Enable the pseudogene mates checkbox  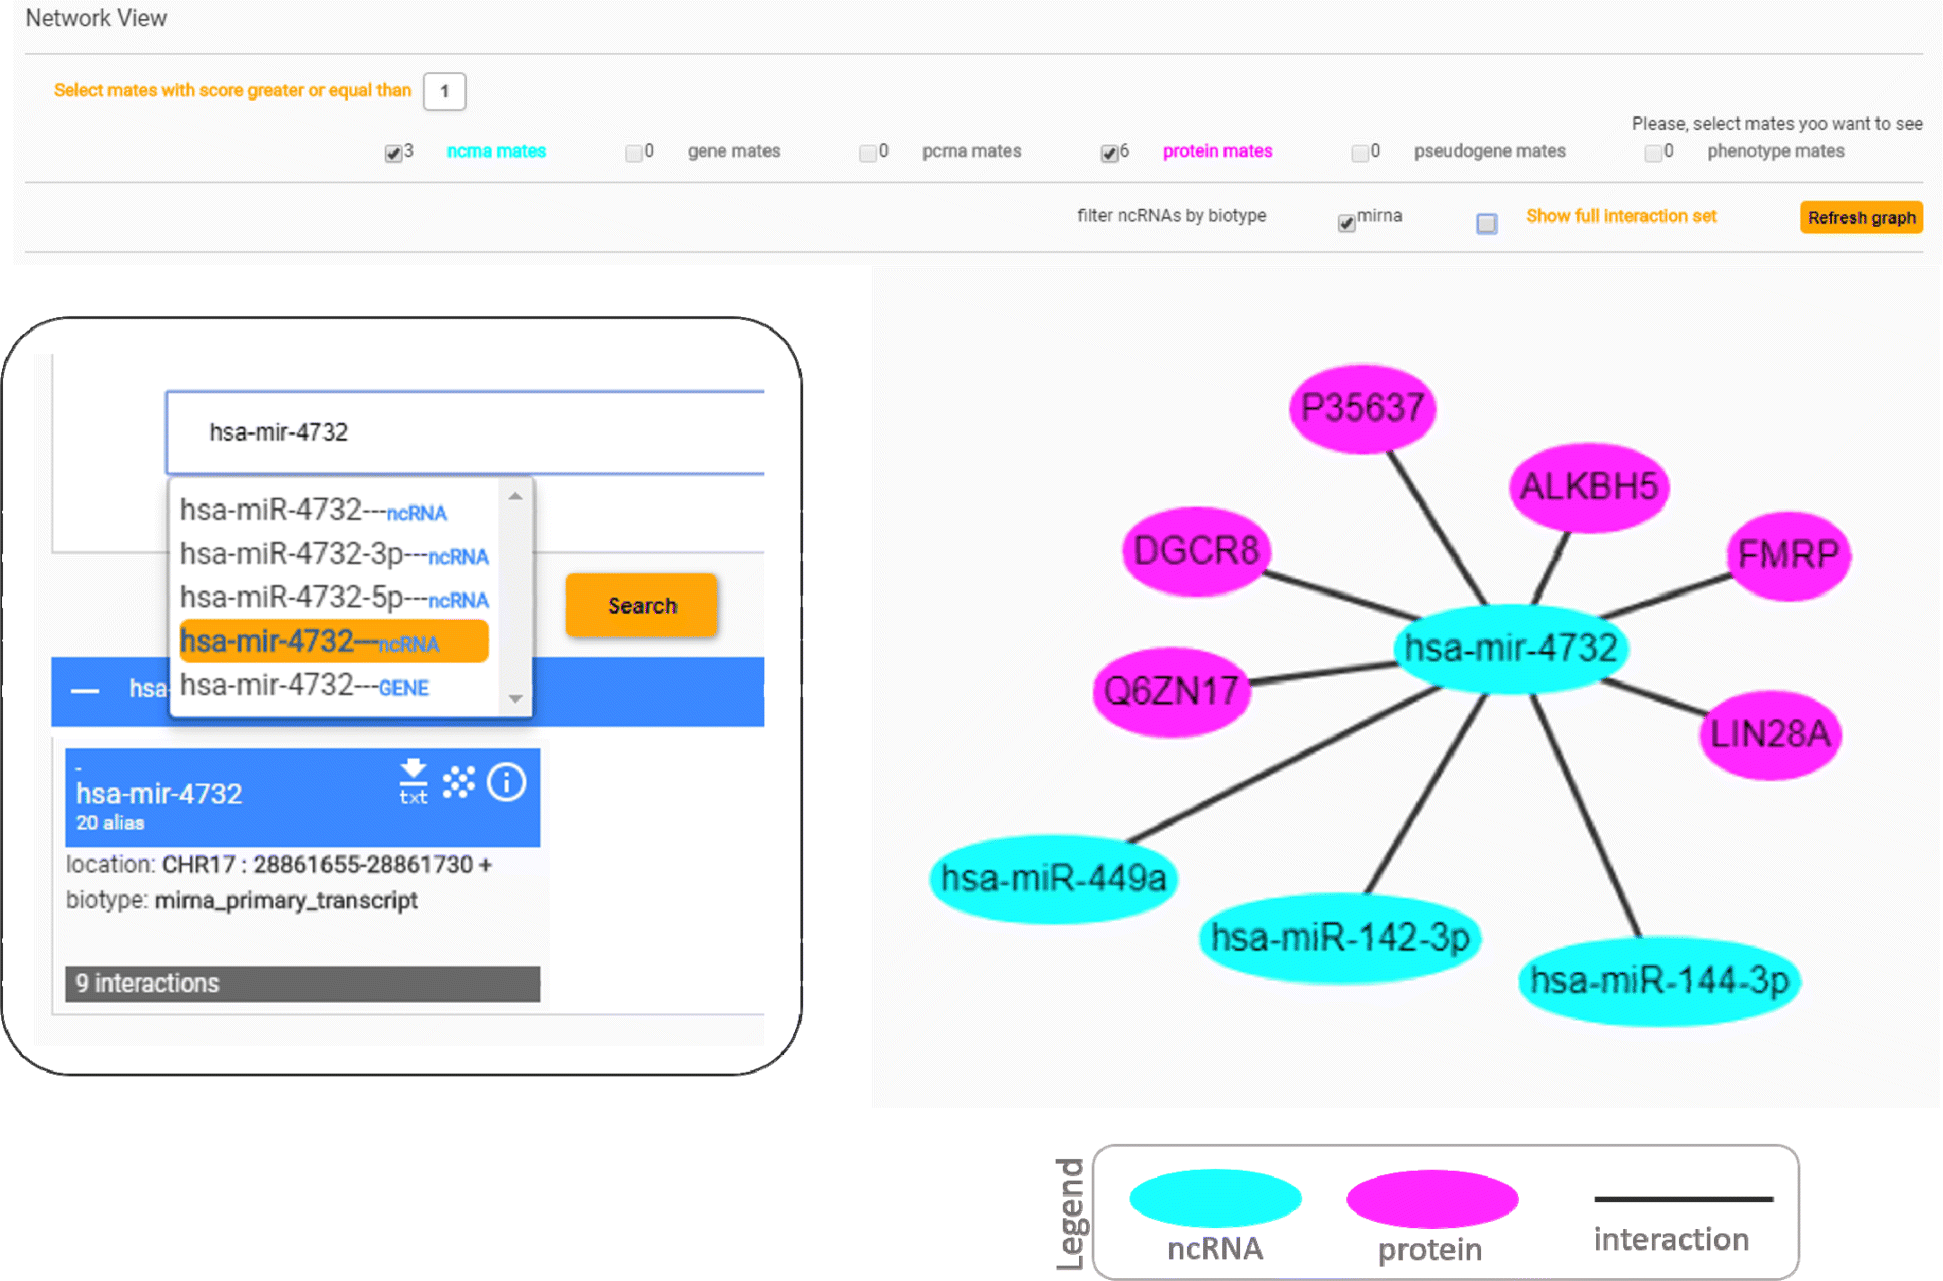1359,153
